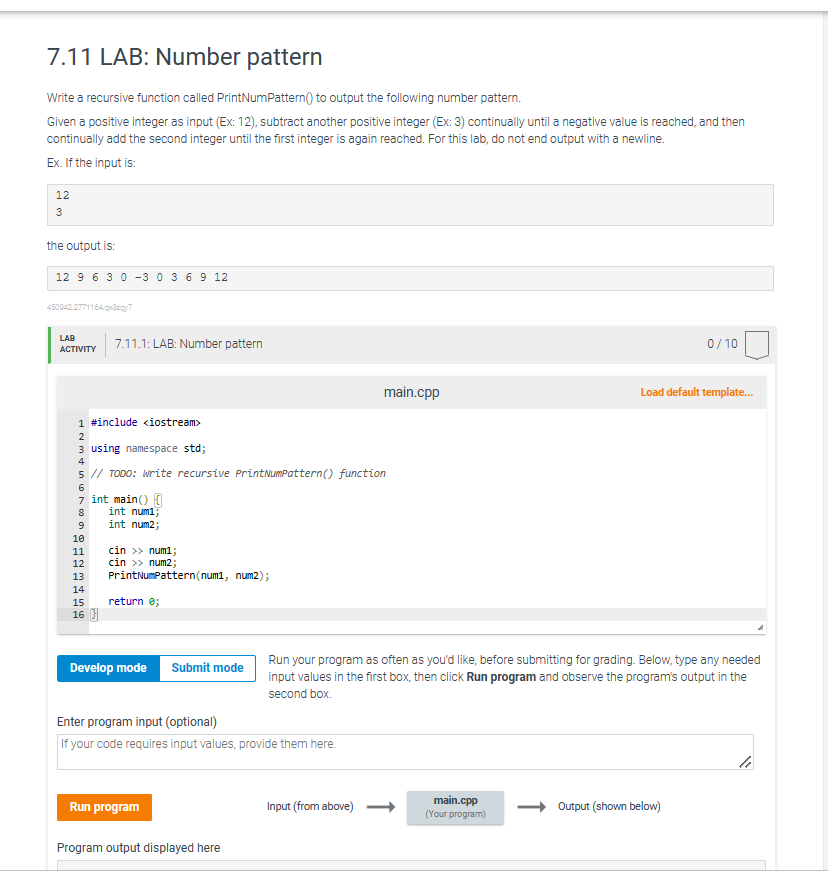
Task: Click the resize handle below the code editor
Action: pos(762,625)
